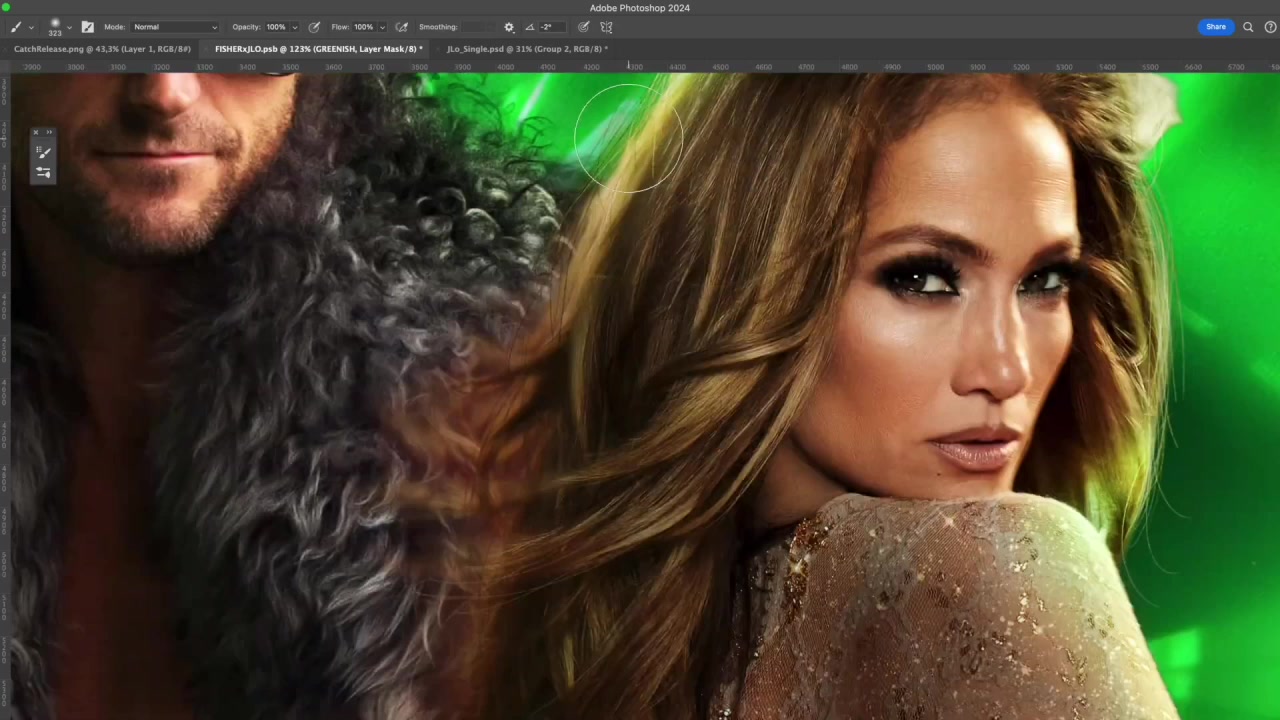Open the Brush tool preset picker
Image resolution: width=1280 pixels, height=720 pixels.
click(16, 27)
